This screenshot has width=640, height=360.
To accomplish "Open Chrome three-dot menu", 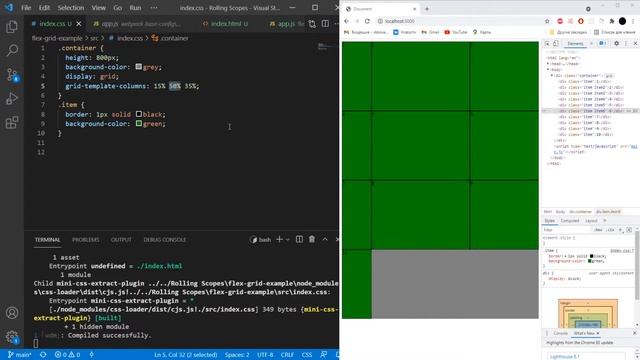I will (x=633, y=21).
